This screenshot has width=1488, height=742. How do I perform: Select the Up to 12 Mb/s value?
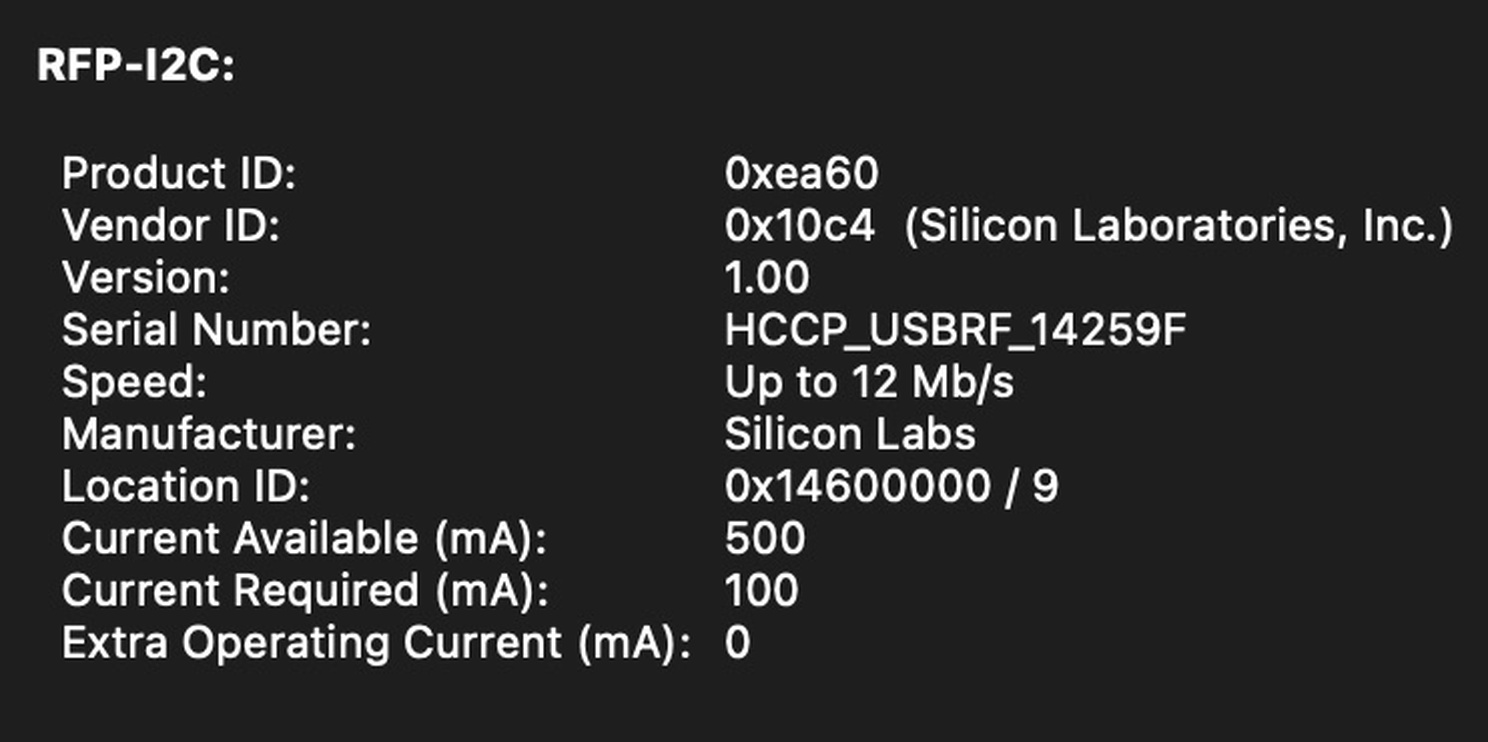tap(869, 382)
